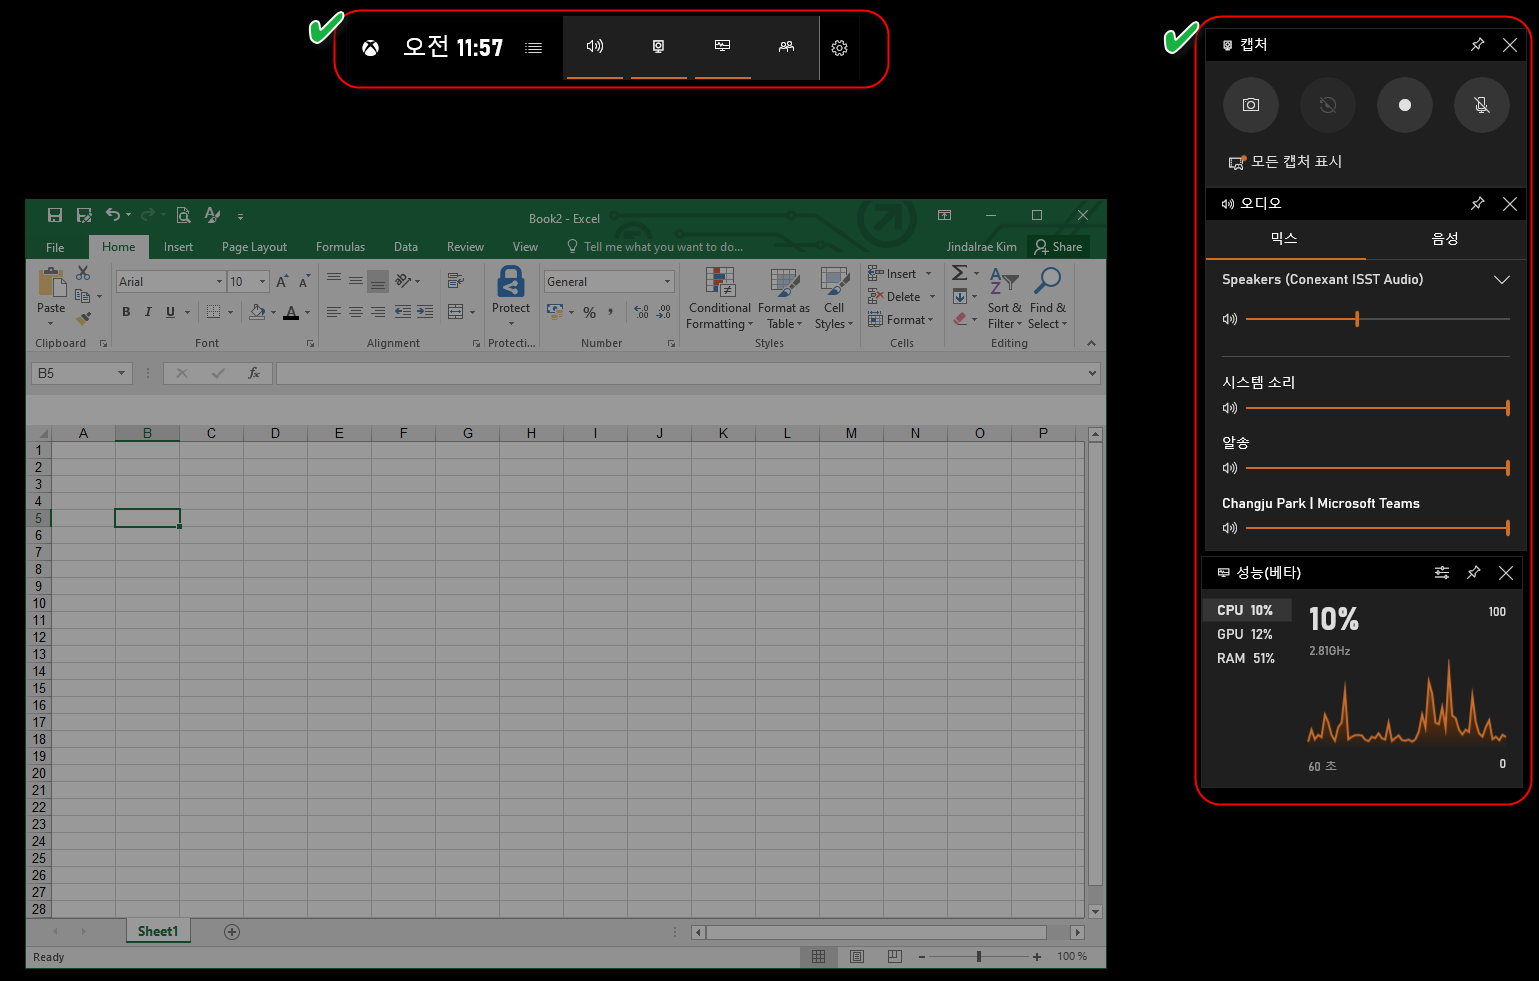
Task: Open Conditional Formatting dropdown
Action: click(x=720, y=298)
